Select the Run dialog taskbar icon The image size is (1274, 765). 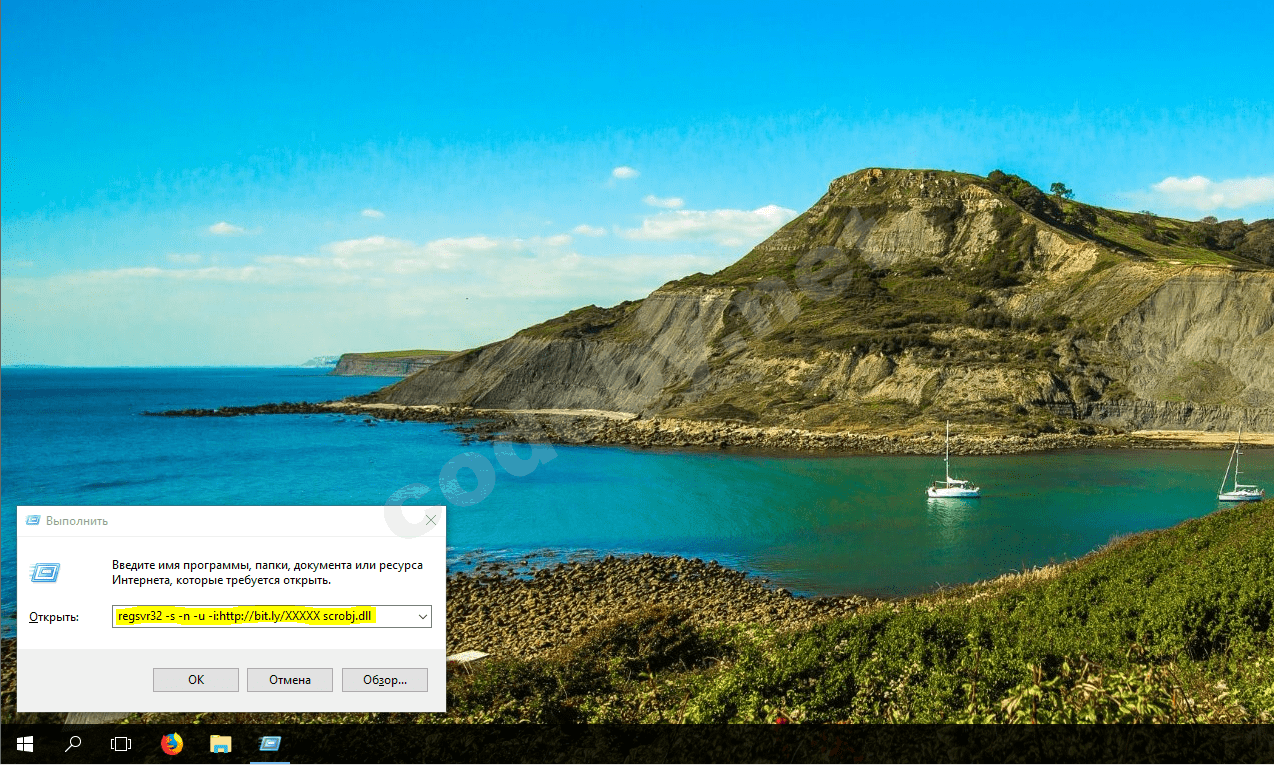pos(269,744)
